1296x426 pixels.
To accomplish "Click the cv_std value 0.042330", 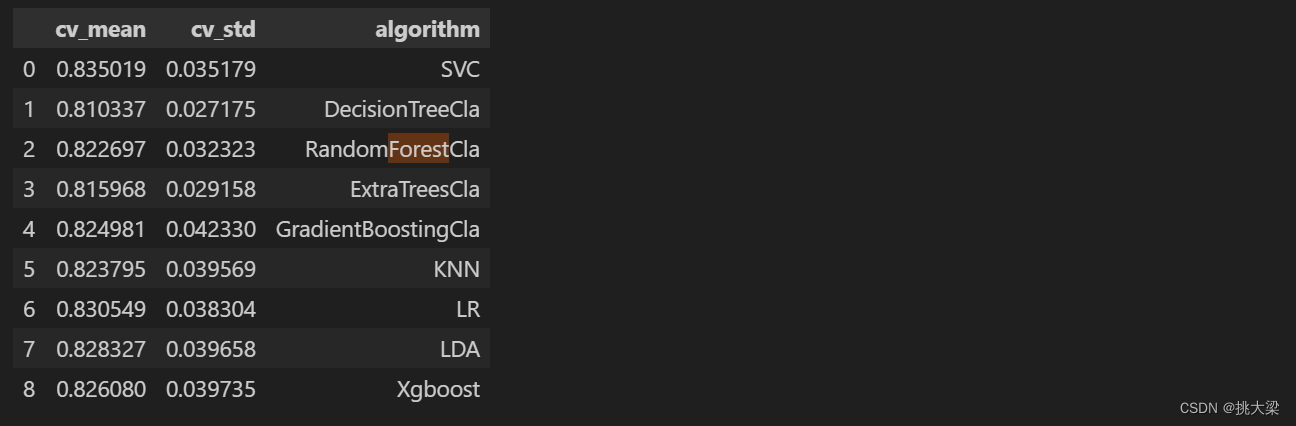I will pos(211,229).
